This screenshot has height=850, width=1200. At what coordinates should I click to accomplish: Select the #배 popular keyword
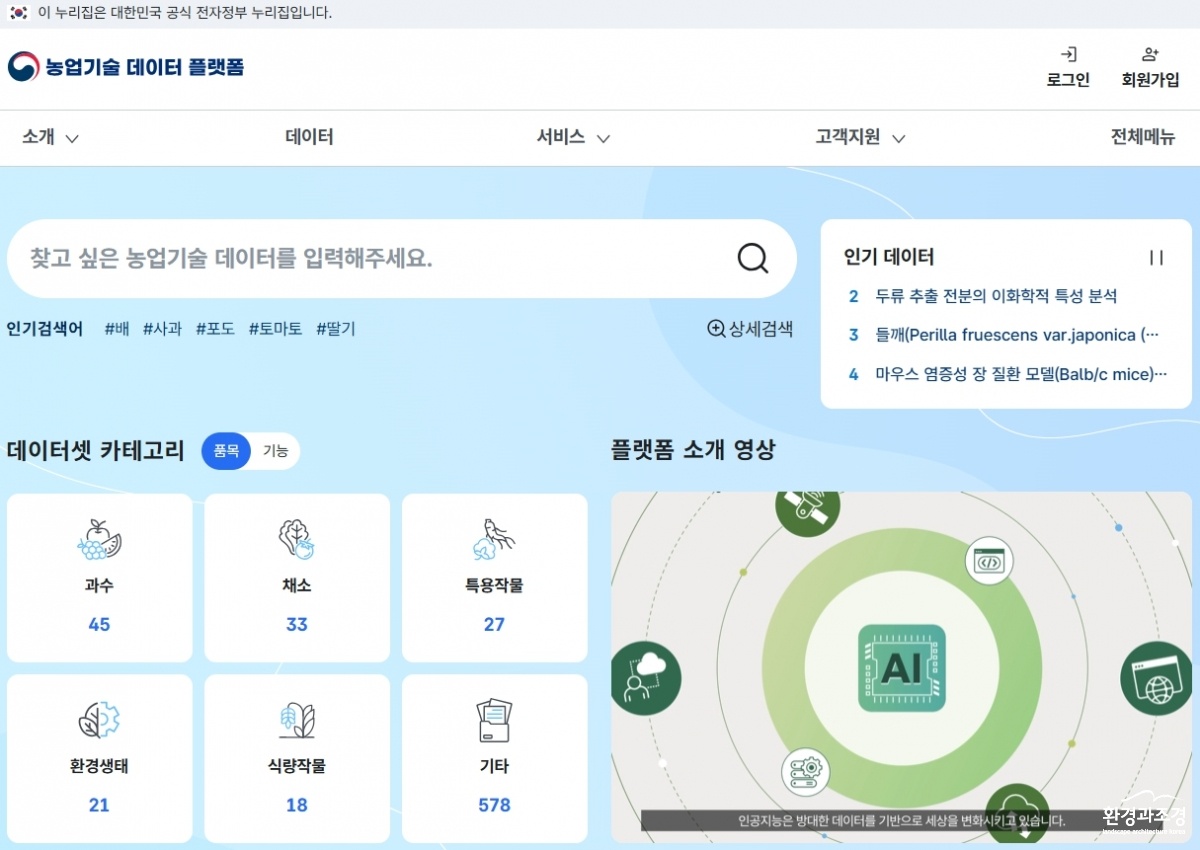click(x=117, y=328)
